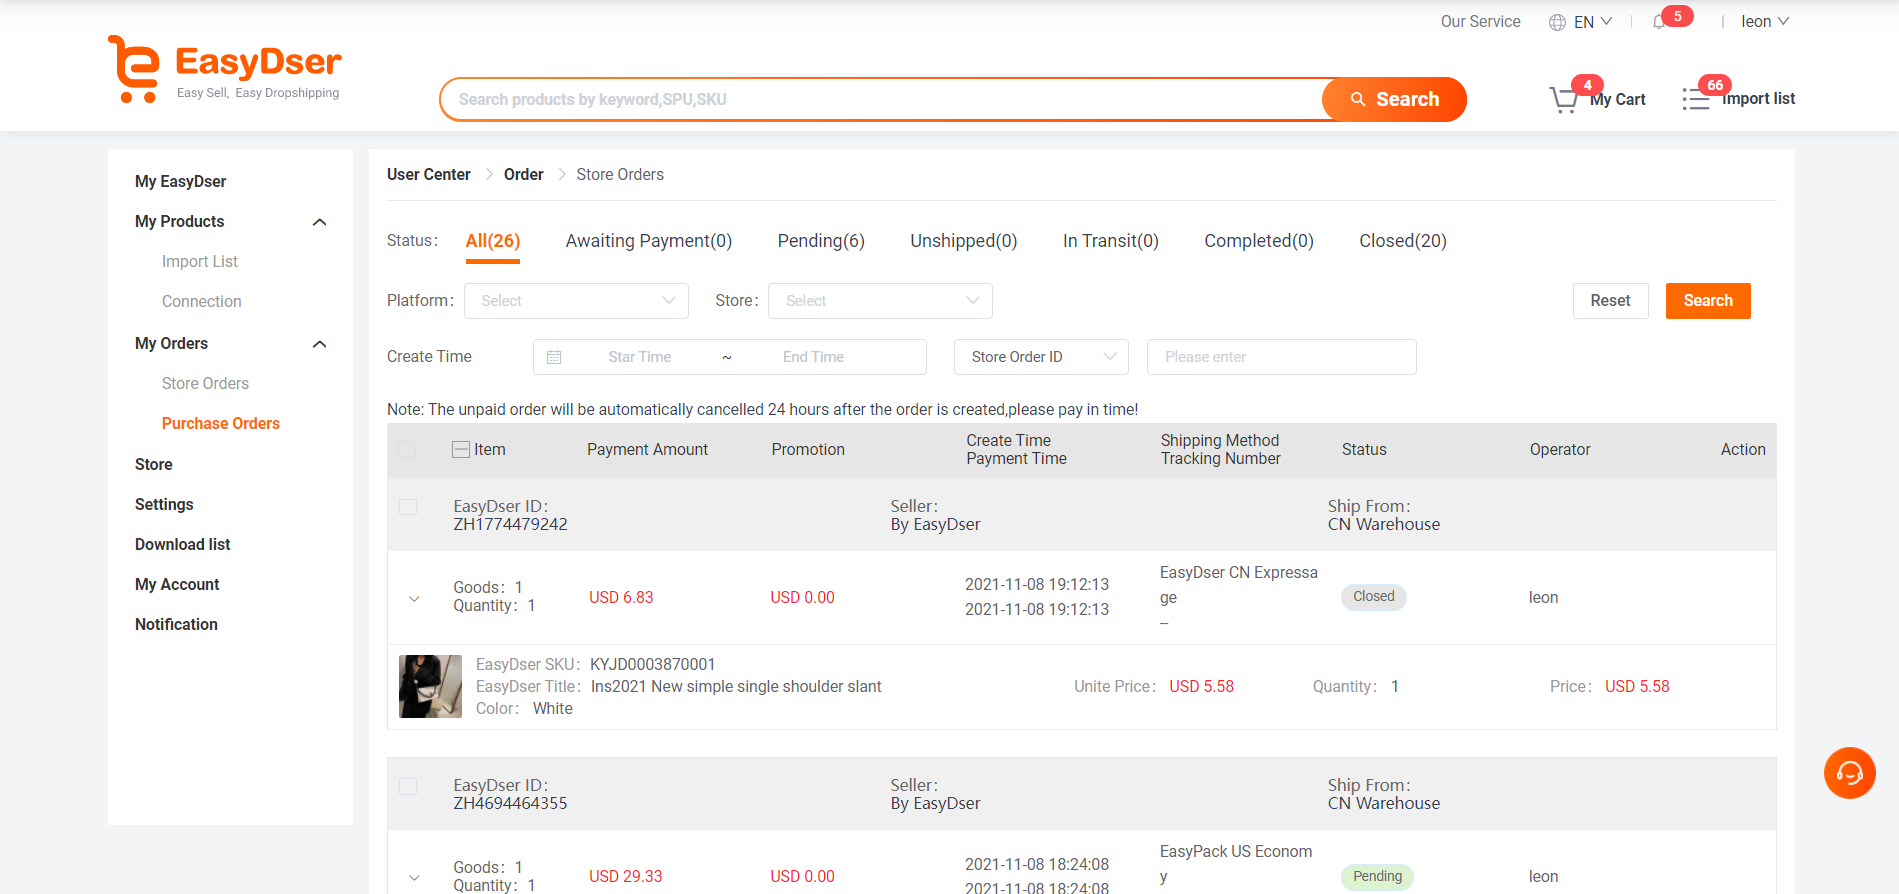
Task: Open Notification in sidebar
Action: coord(176,625)
